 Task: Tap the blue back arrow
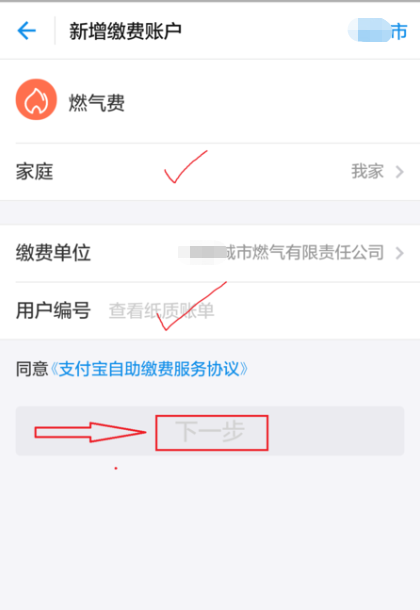(x=27, y=31)
